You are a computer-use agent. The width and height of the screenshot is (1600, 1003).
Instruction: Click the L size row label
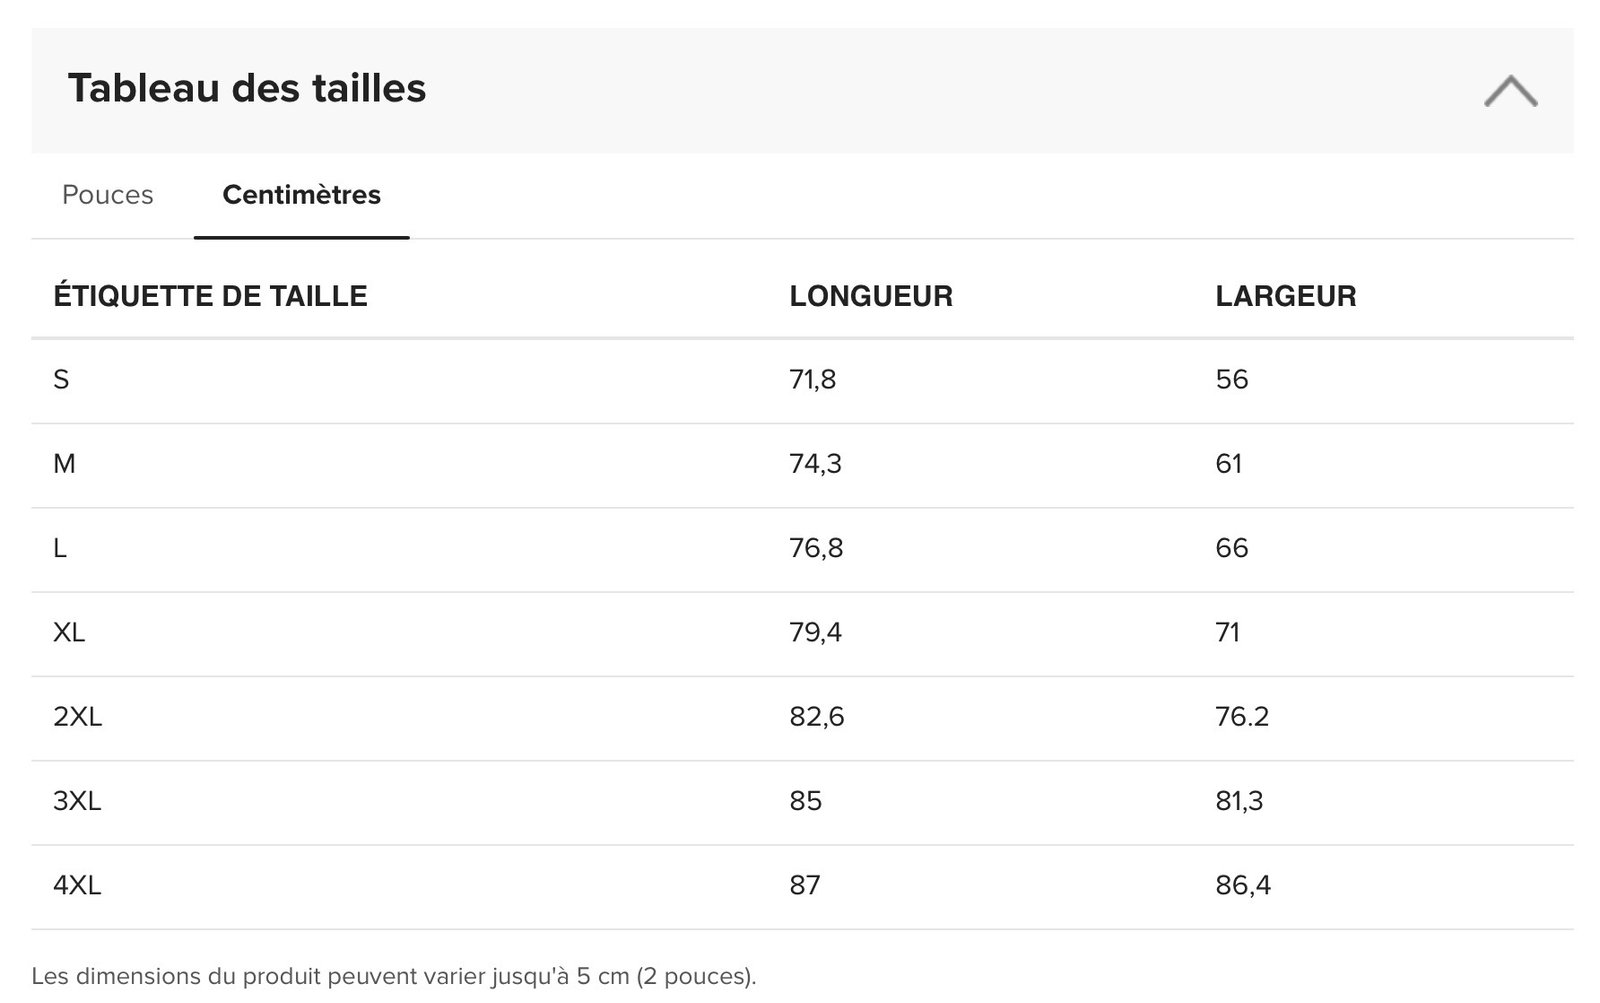[60, 548]
